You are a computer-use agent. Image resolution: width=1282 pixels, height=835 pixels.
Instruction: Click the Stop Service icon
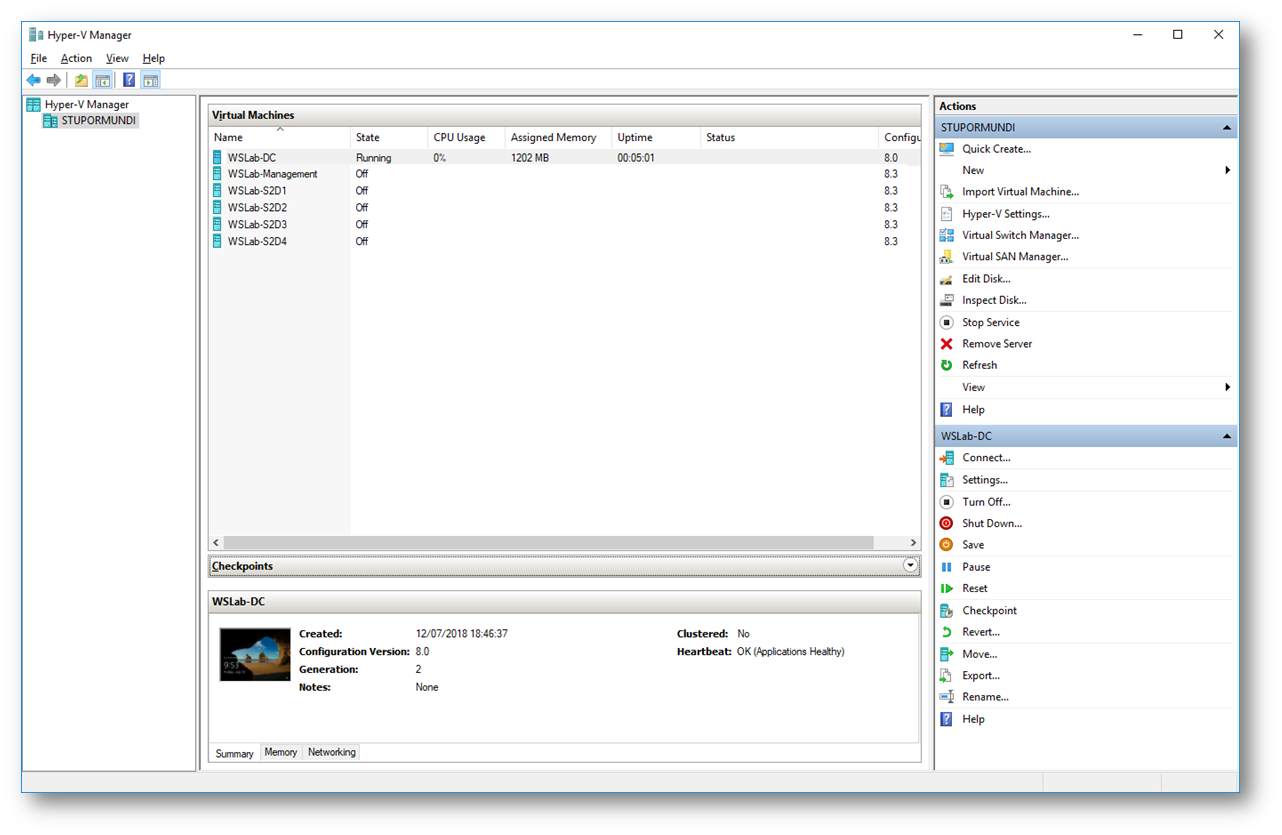coord(947,322)
